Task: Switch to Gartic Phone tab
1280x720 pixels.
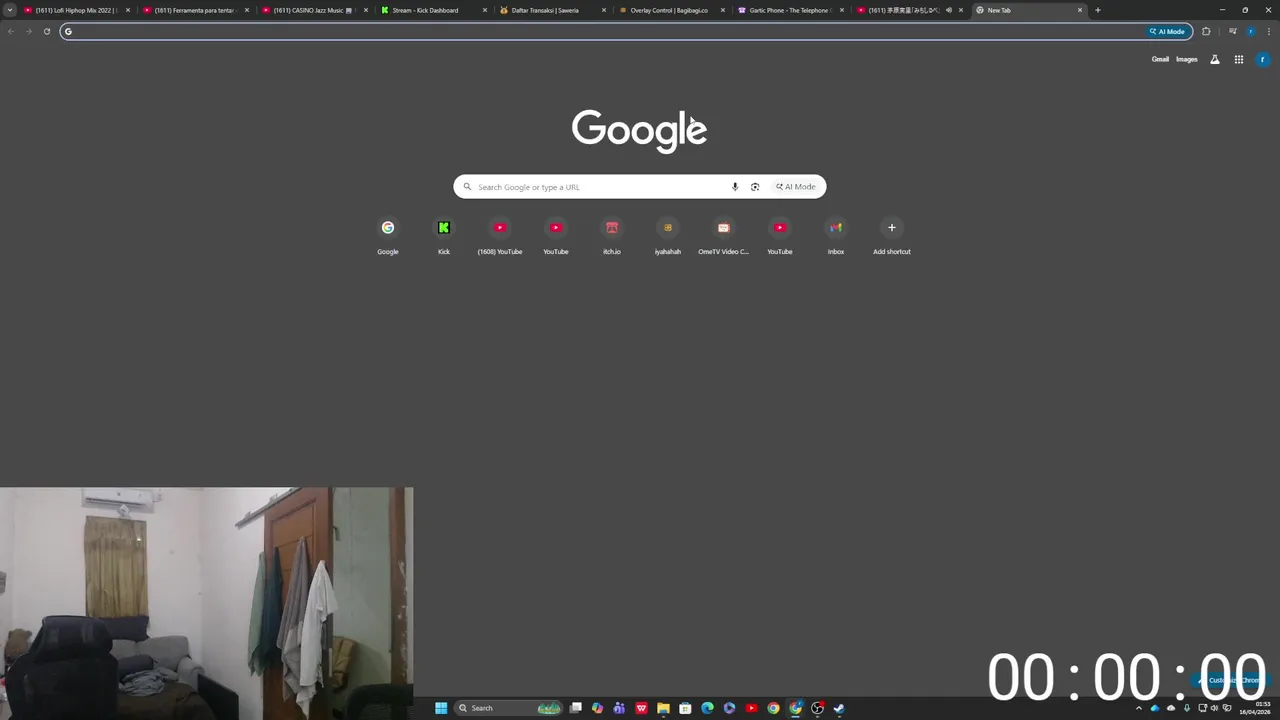Action: point(790,10)
